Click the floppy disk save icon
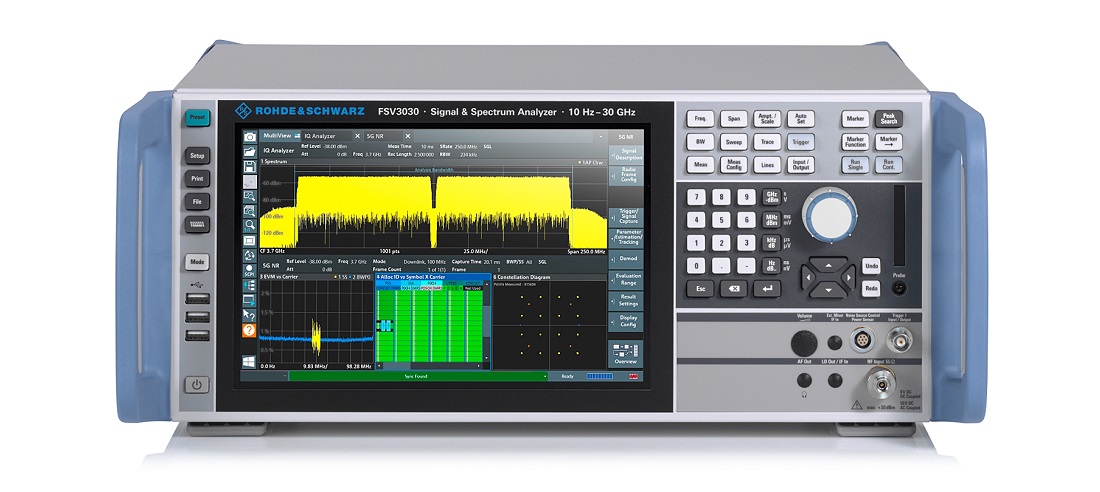 pyautogui.click(x=250, y=166)
